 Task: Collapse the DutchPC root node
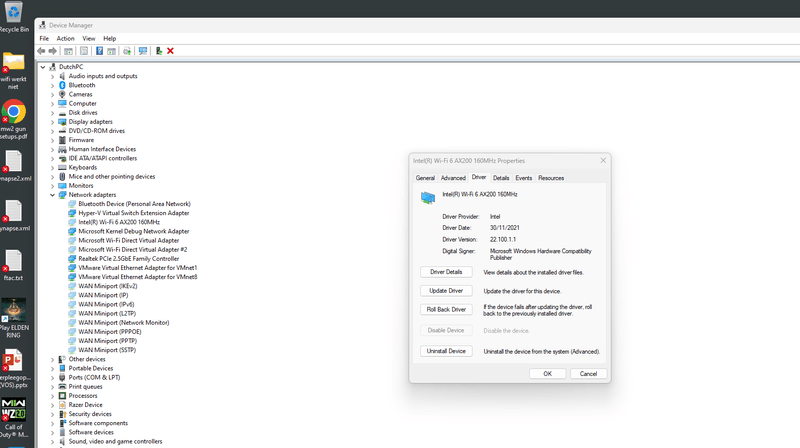(x=43, y=67)
